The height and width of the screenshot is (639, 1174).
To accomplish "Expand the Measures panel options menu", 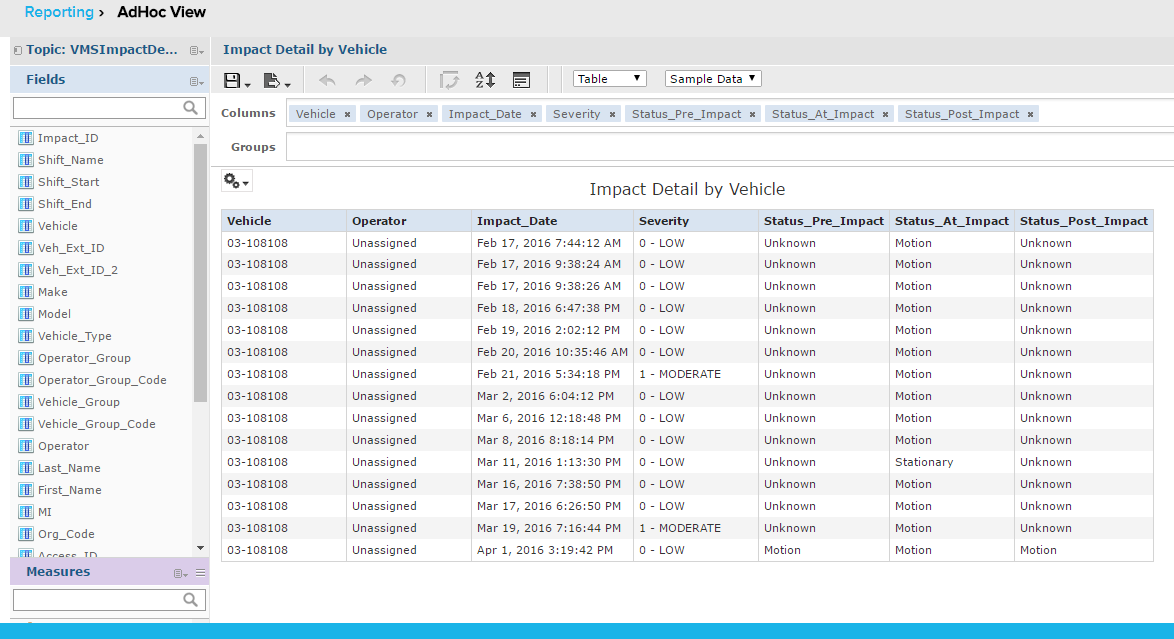I will pos(181,573).
